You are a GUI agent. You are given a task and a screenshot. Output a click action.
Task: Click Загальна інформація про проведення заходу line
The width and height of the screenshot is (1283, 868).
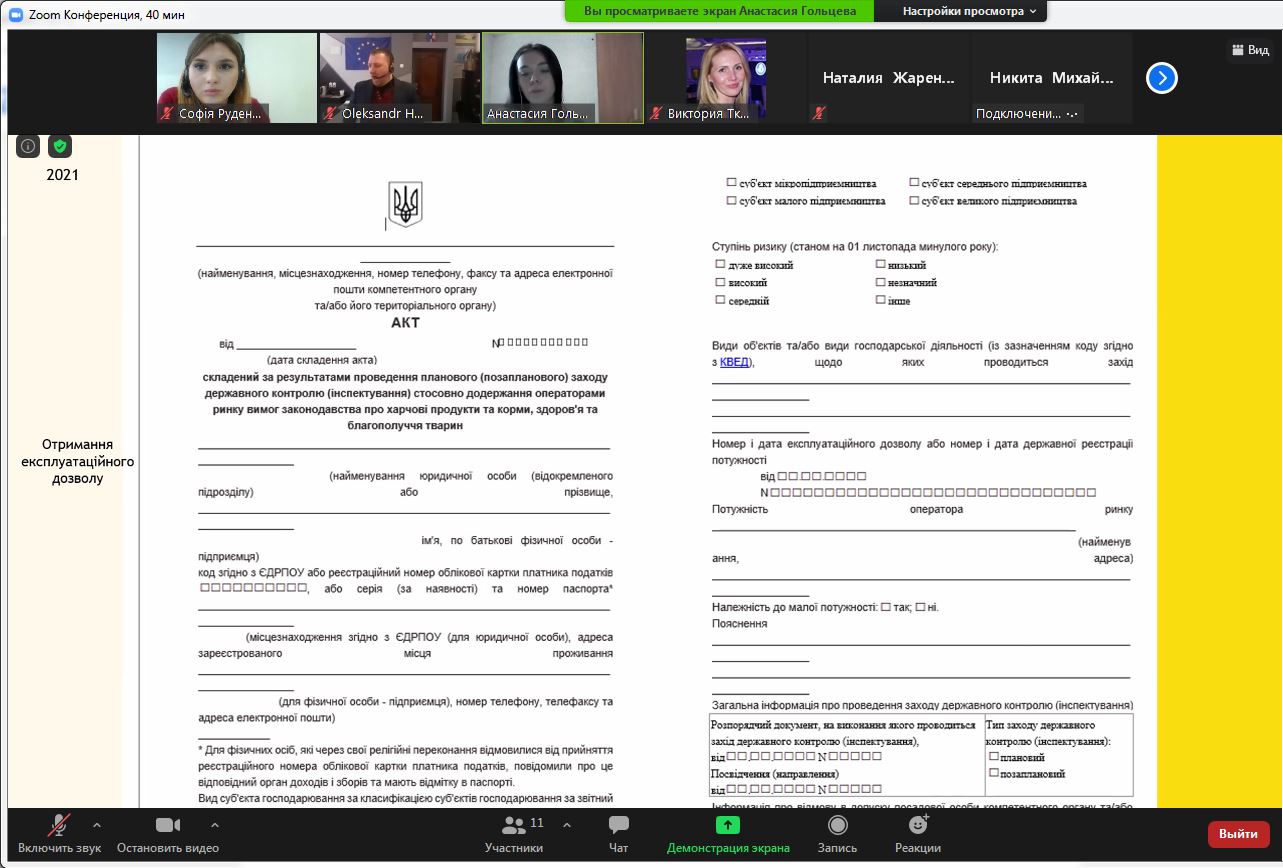coord(922,705)
